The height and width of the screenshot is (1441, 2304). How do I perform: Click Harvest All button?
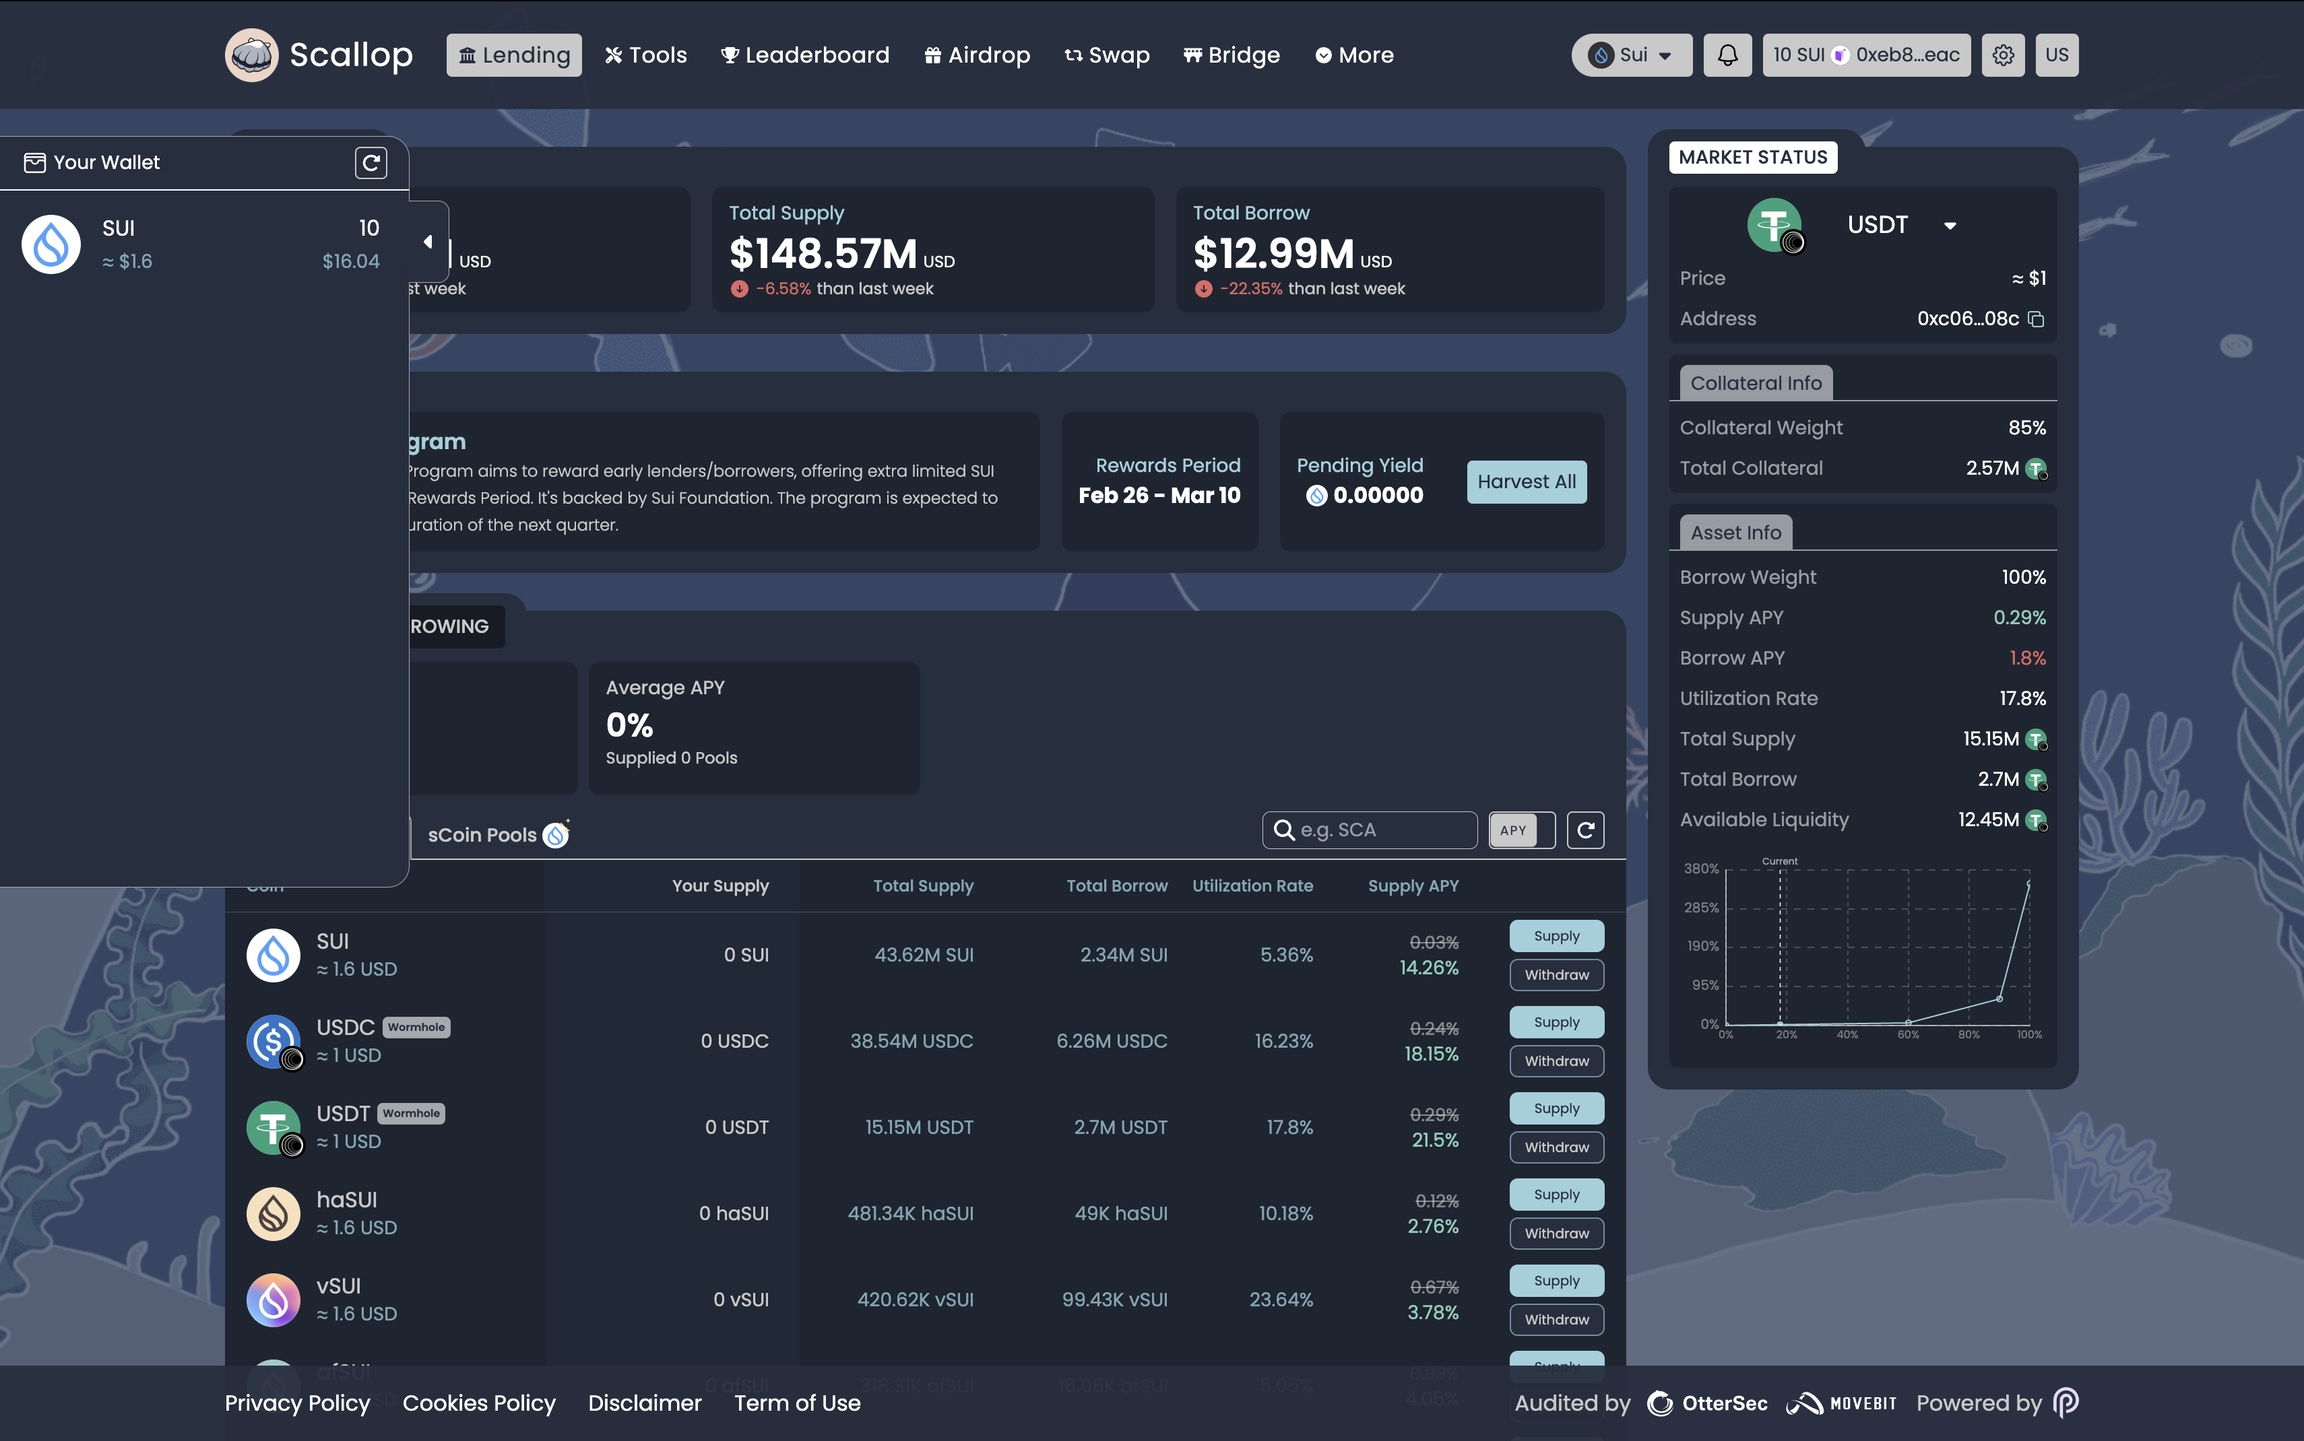point(1526,482)
